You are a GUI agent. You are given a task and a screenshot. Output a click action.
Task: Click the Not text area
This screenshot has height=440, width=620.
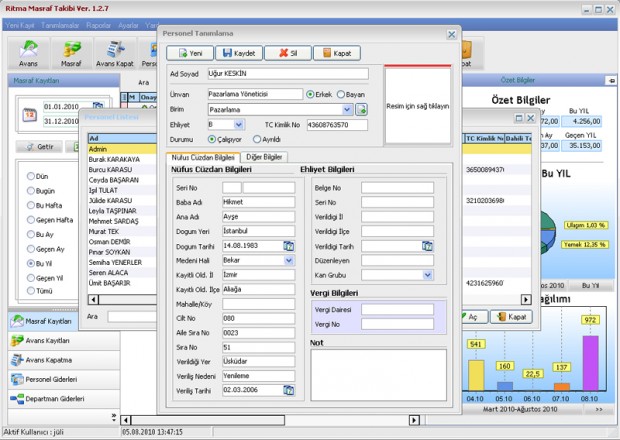coord(378,375)
